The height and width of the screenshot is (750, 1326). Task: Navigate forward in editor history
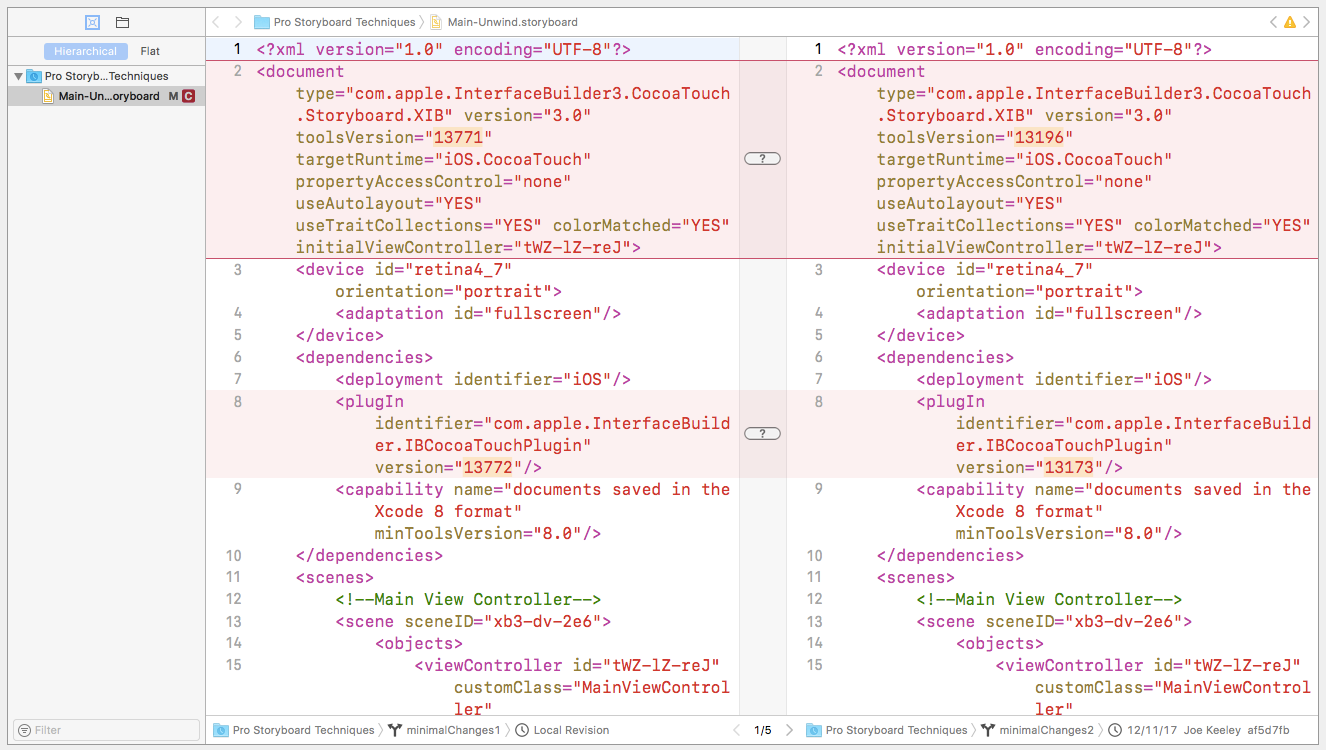[x=238, y=22]
